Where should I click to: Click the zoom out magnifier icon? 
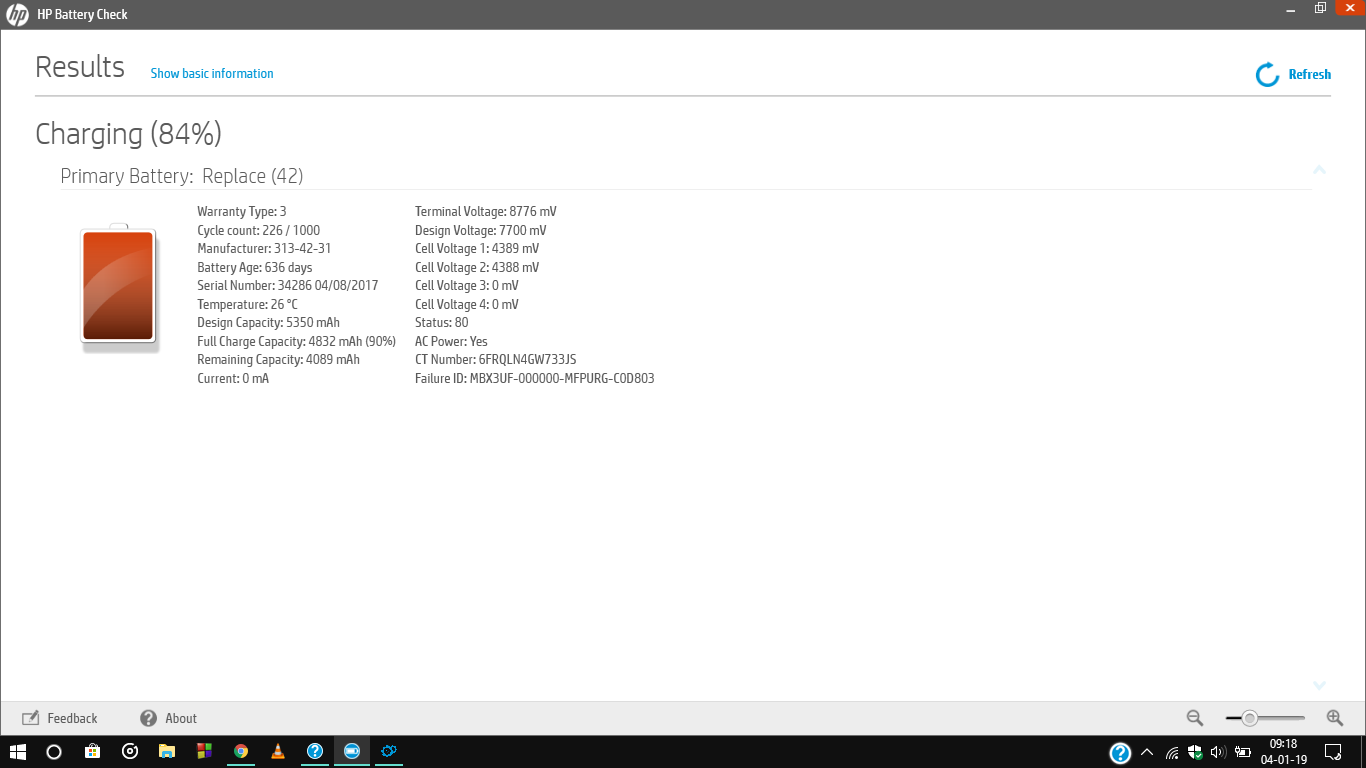[1194, 718]
